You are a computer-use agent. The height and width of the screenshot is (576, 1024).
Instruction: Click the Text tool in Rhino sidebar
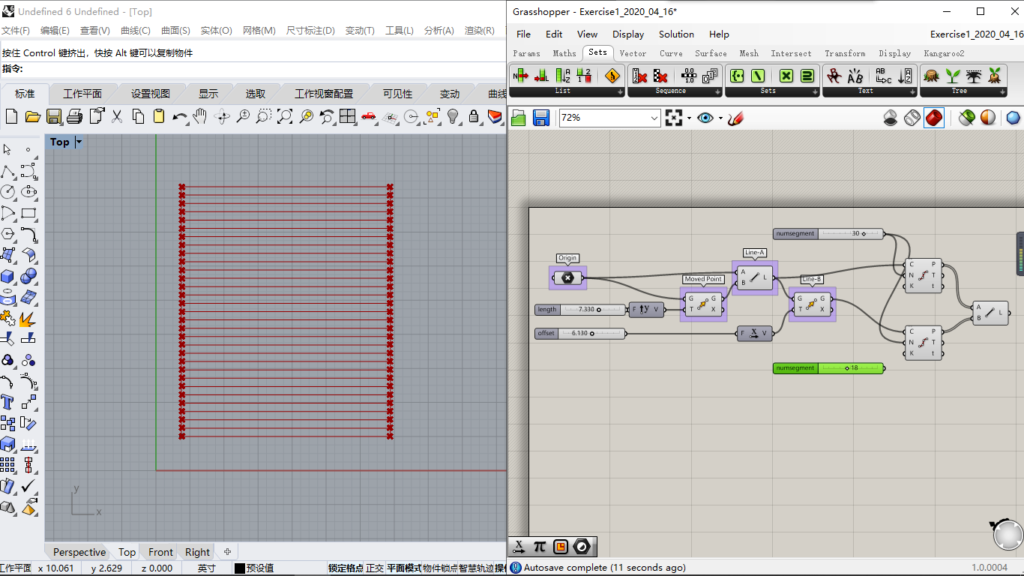(x=8, y=402)
